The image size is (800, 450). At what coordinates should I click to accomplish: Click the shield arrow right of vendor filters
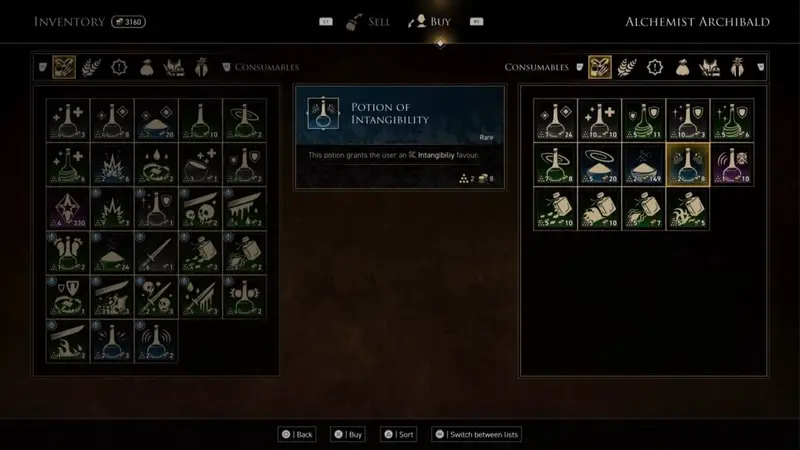point(760,67)
